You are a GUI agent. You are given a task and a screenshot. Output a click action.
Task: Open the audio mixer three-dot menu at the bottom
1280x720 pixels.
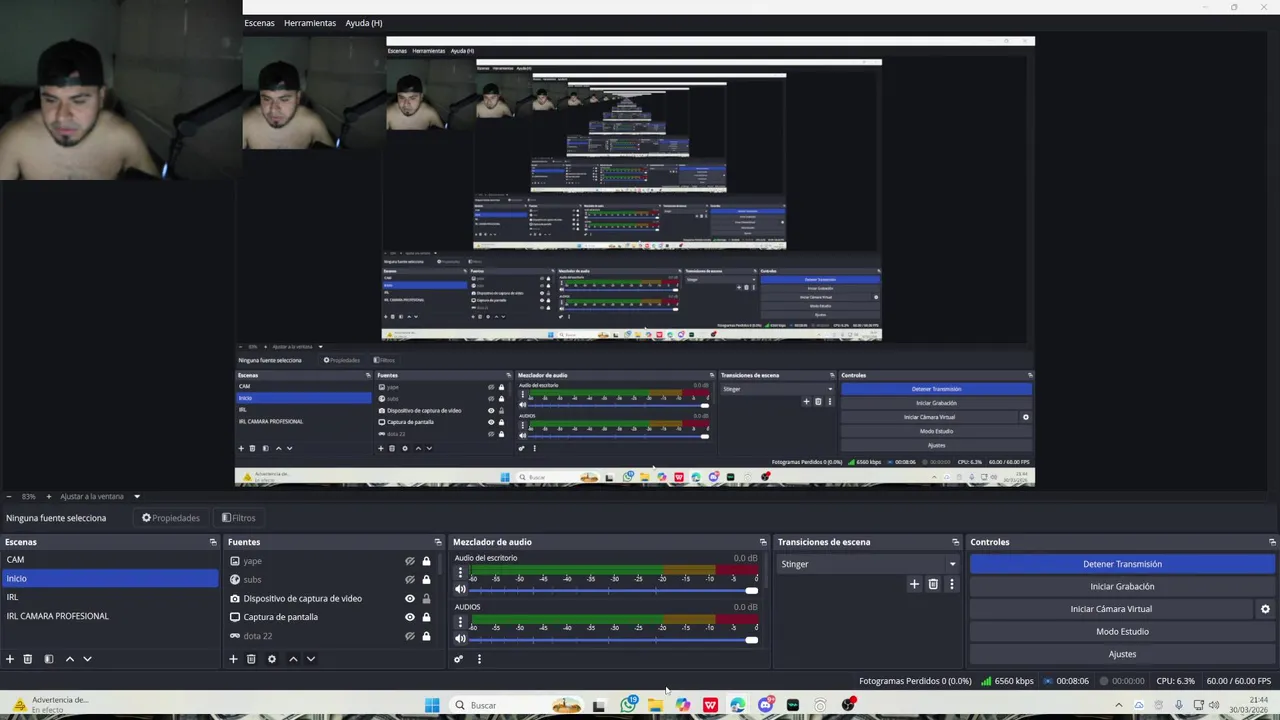coord(479,659)
